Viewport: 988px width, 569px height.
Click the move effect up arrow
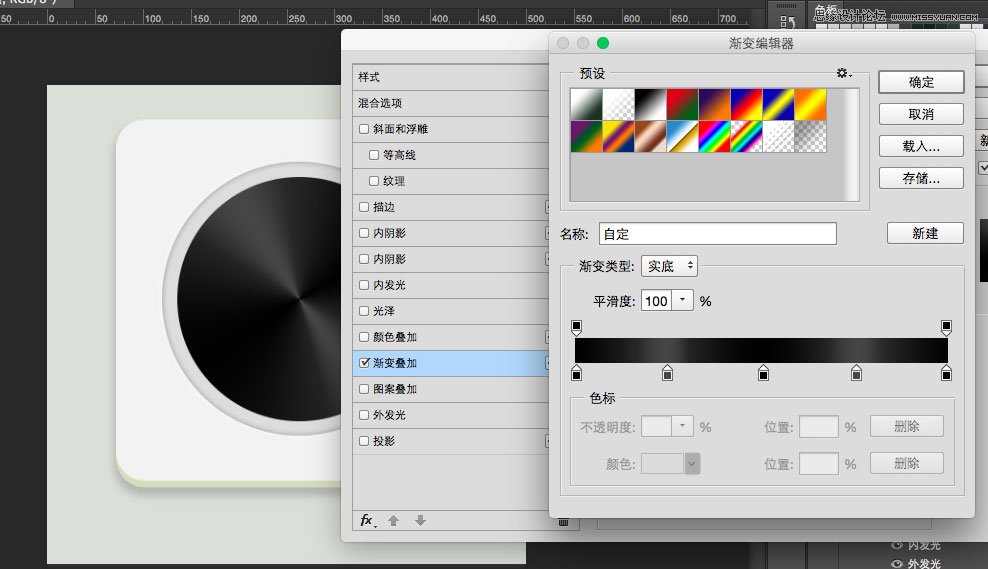coord(394,521)
